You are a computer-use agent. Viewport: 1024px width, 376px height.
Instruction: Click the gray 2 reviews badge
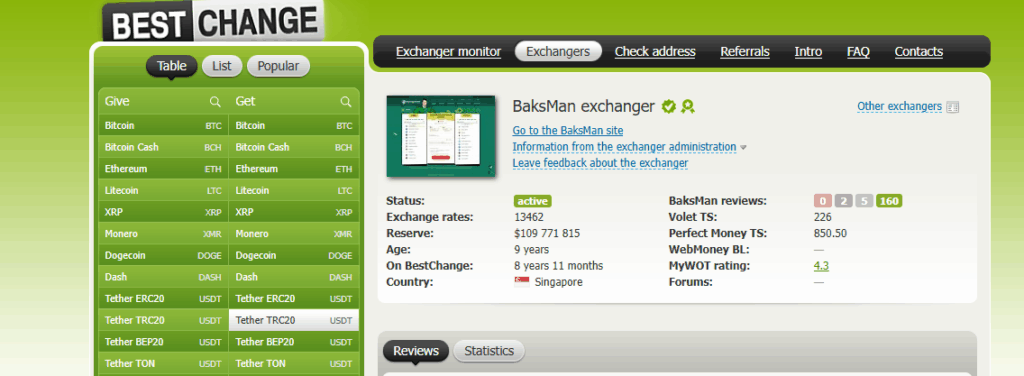pyautogui.click(x=843, y=201)
